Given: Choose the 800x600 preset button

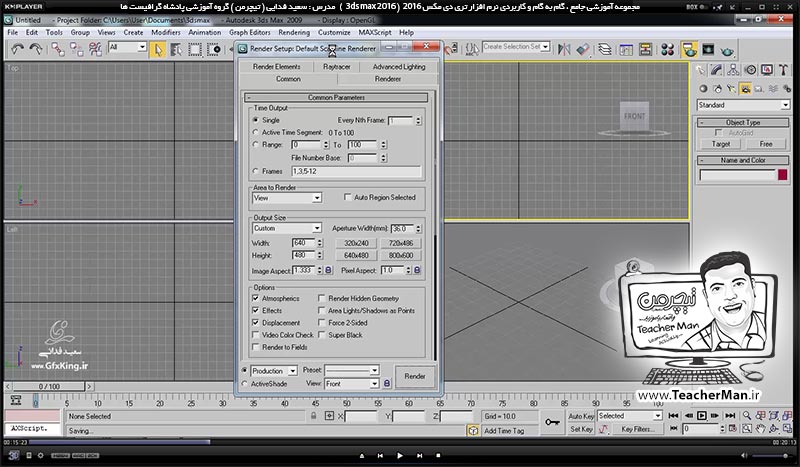Looking at the screenshot, I should pyautogui.click(x=401, y=255).
